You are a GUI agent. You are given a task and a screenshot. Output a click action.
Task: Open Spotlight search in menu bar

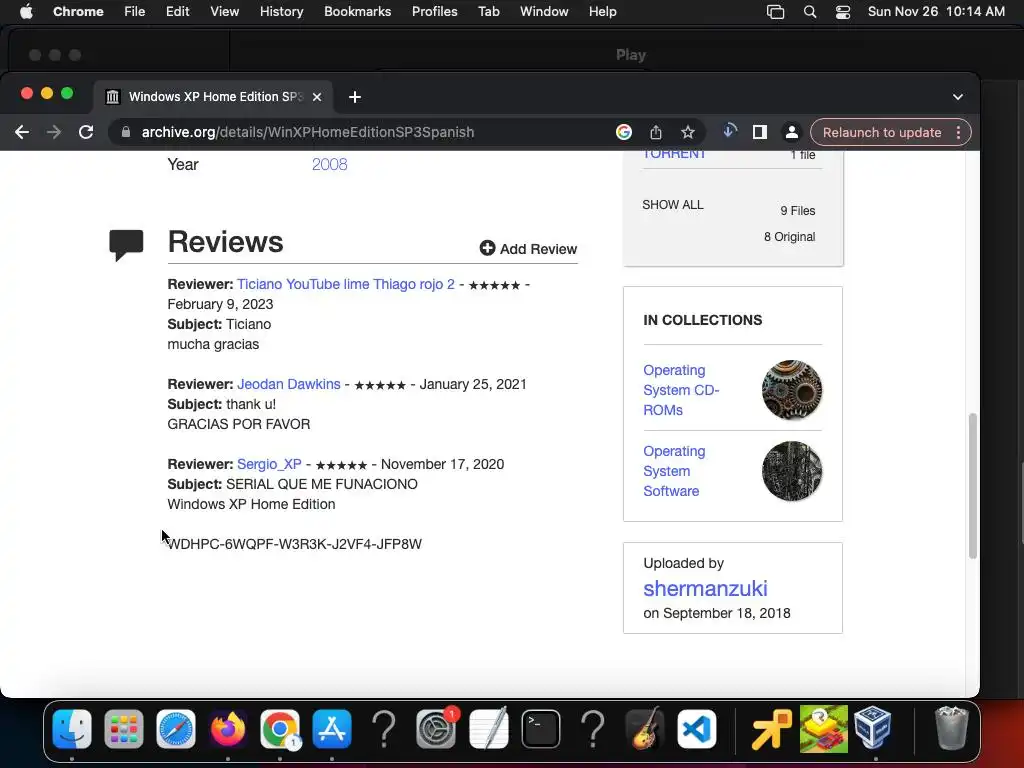click(x=810, y=11)
